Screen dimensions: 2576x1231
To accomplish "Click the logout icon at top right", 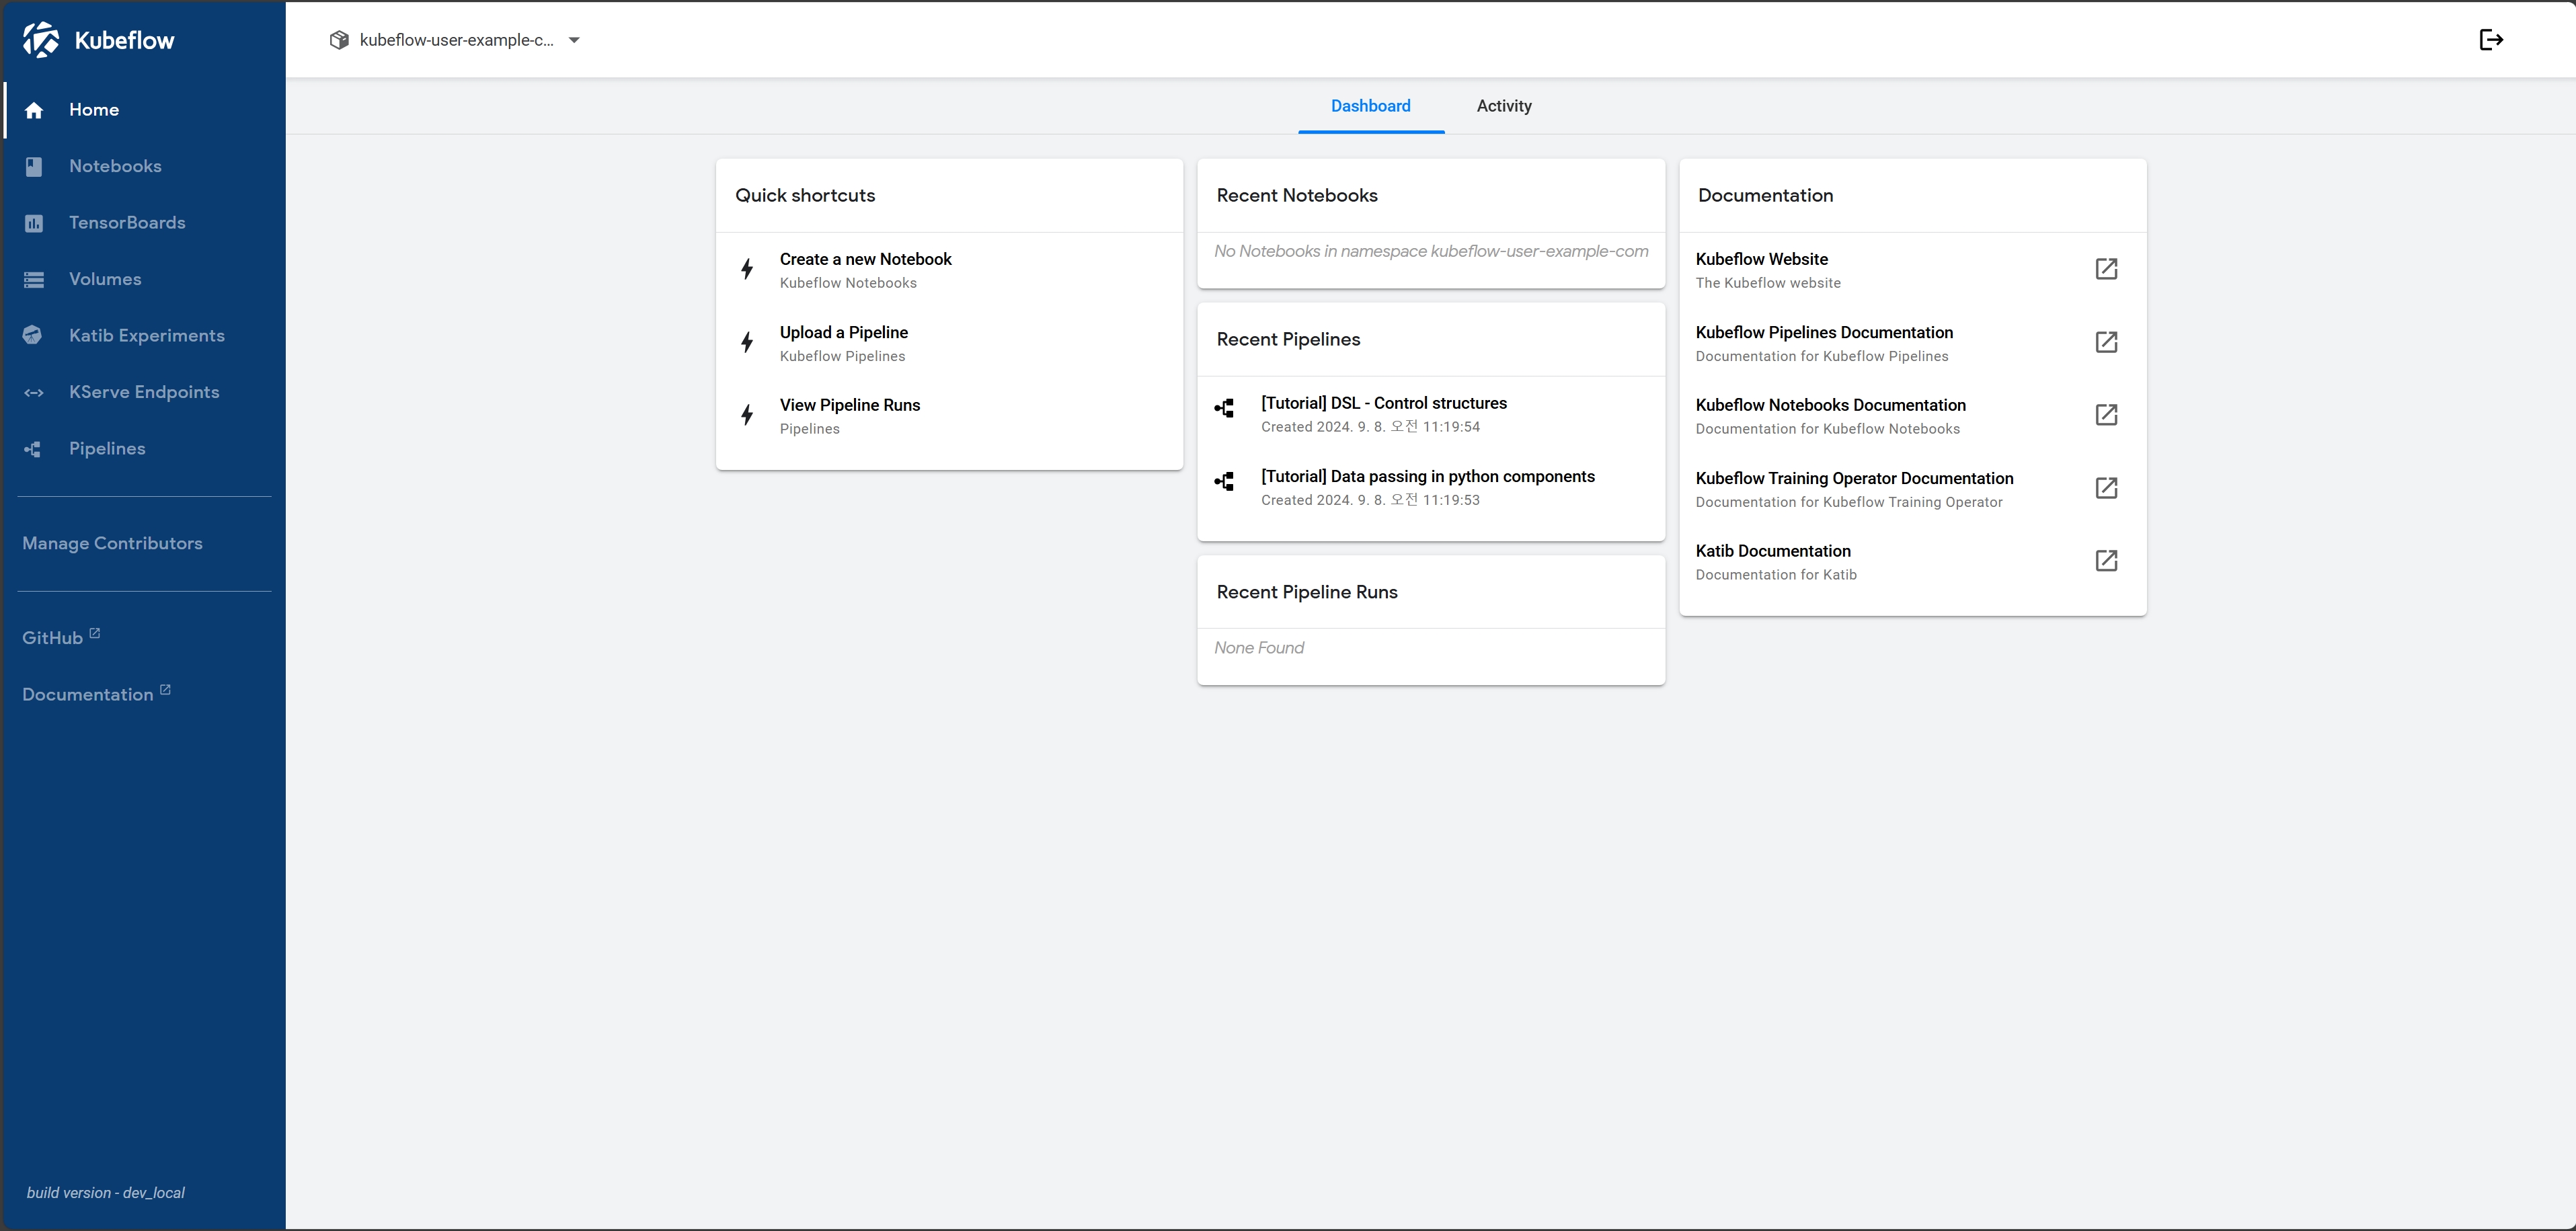I will click(x=2490, y=40).
